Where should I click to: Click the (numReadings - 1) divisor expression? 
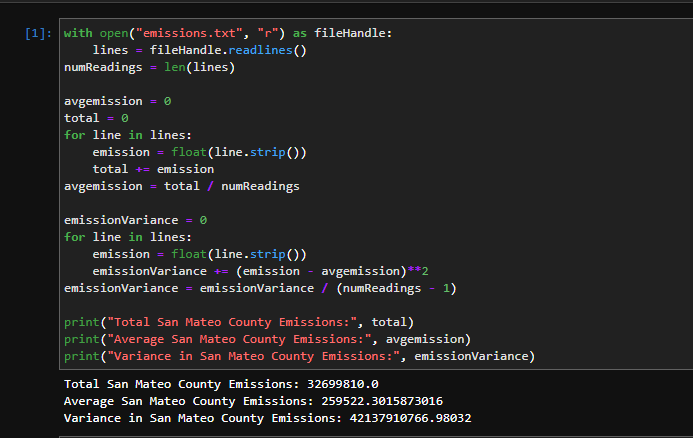tap(396, 288)
